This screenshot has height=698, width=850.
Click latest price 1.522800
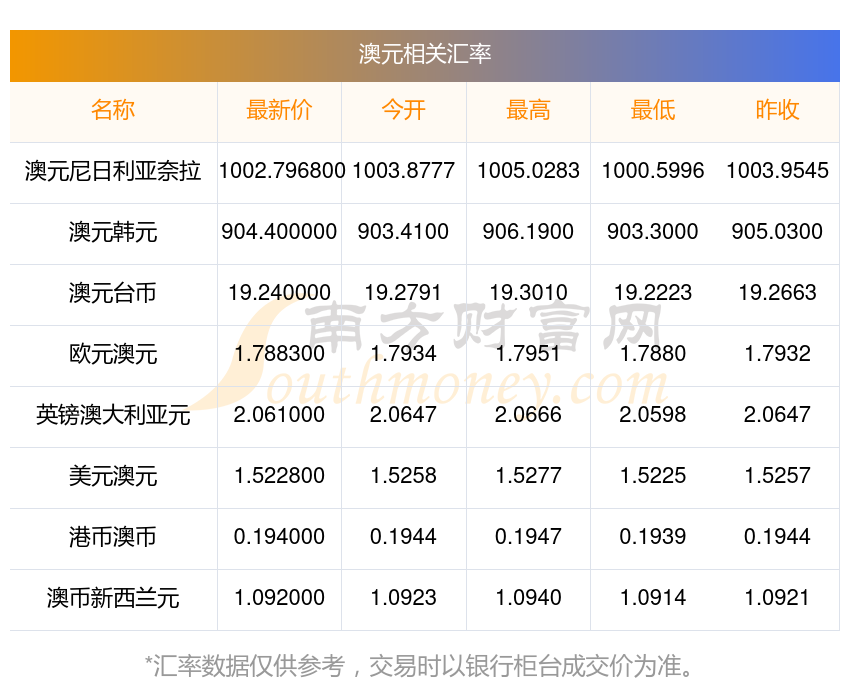(x=279, y=476)
